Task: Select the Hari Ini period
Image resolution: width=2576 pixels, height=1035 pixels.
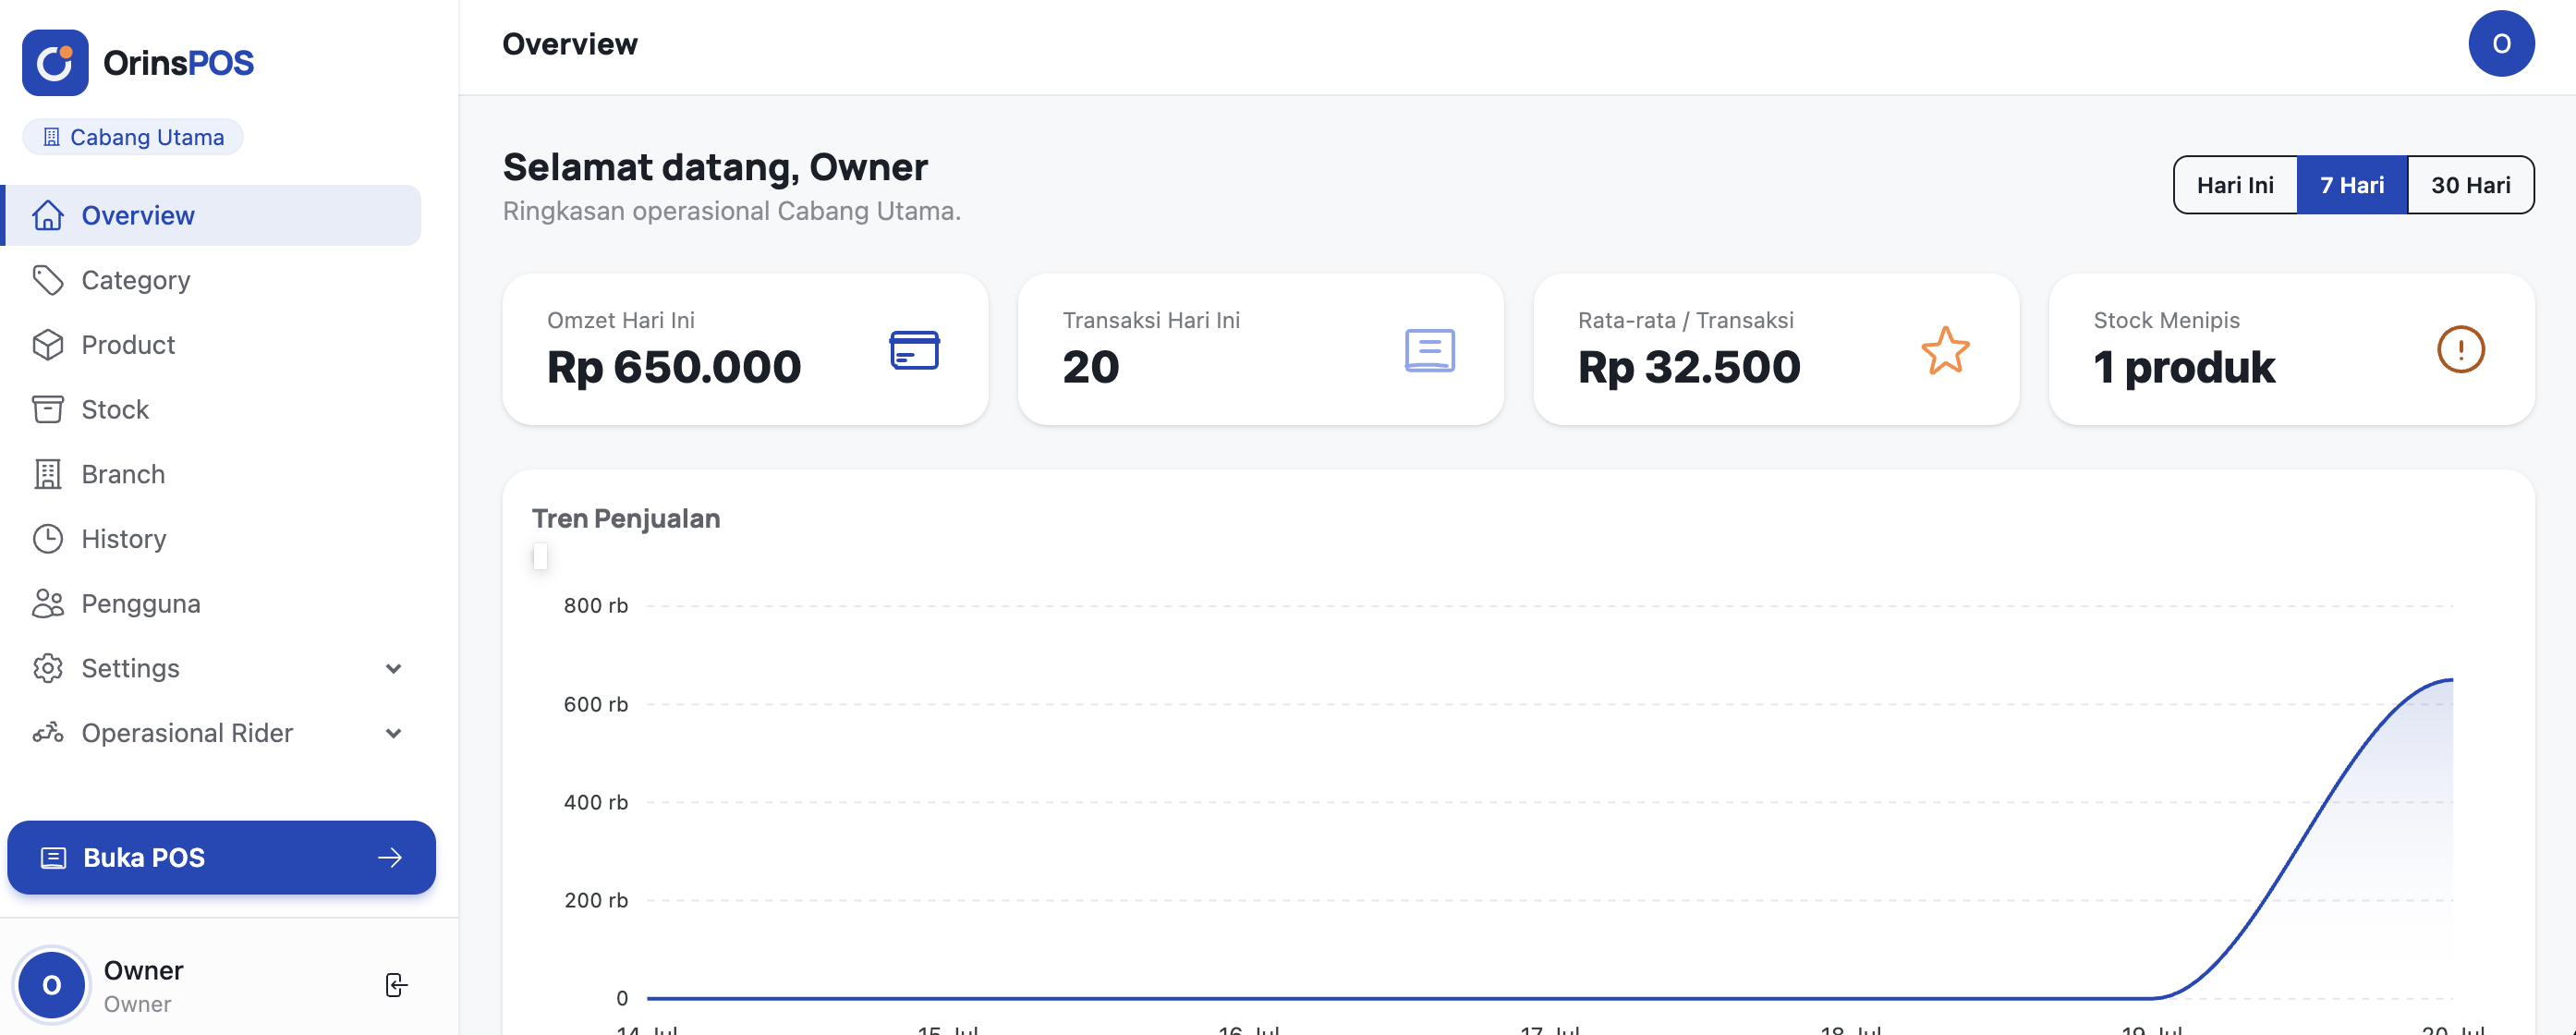Action: coord(2235,185)
